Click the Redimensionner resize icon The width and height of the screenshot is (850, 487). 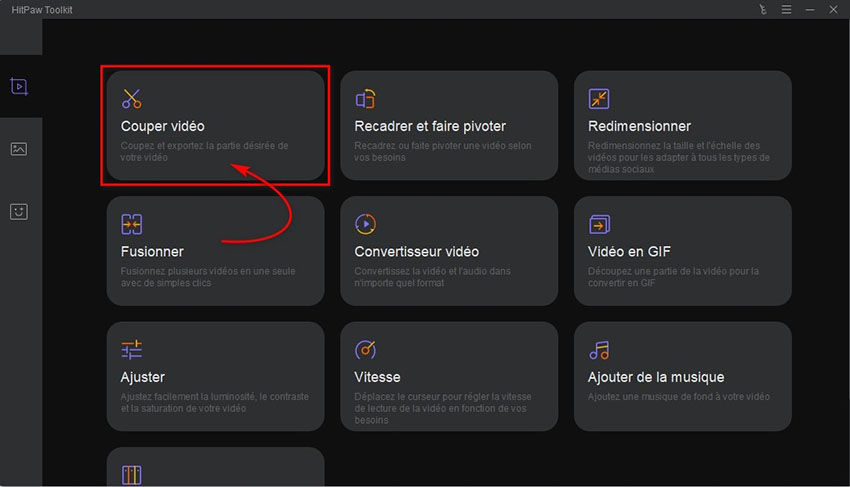coord(599,99)
